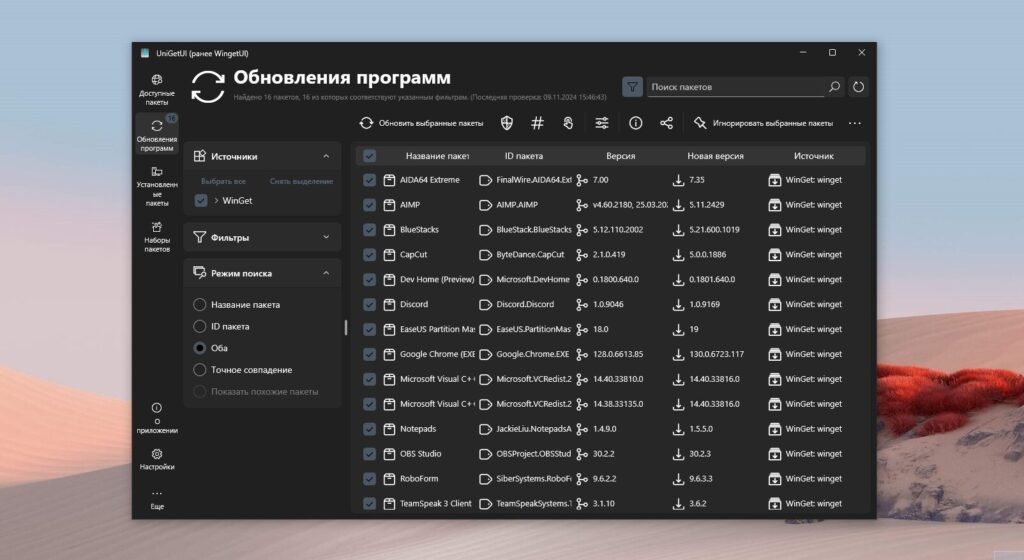Viewport: 1024px width, 560px height.
Task: Expand the WinGet source tree arrow
Action: pos(216,200)
